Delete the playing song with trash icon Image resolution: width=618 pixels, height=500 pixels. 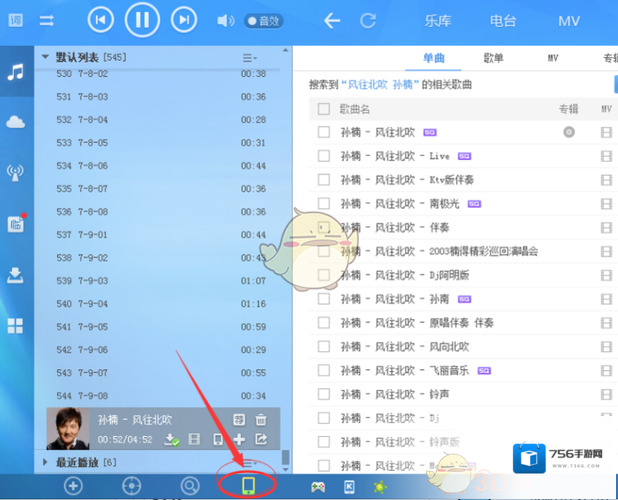pyautogui.click(x=261, y=420)
